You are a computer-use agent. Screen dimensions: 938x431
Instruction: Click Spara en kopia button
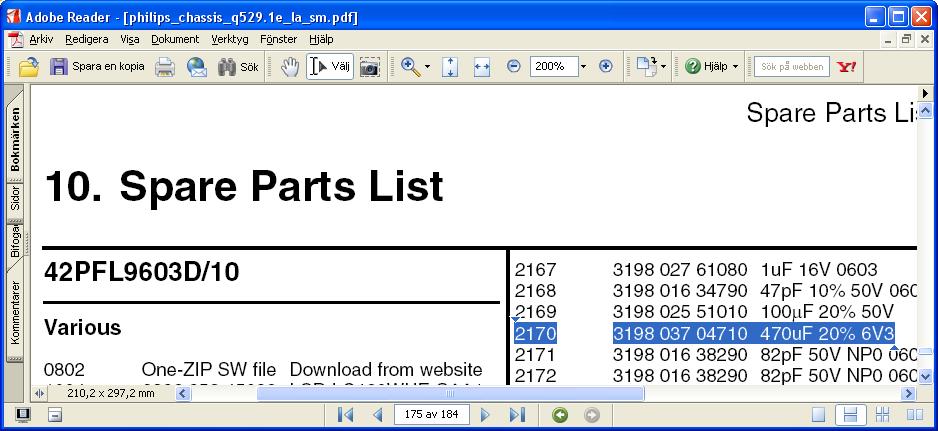(x=97, y=67)
